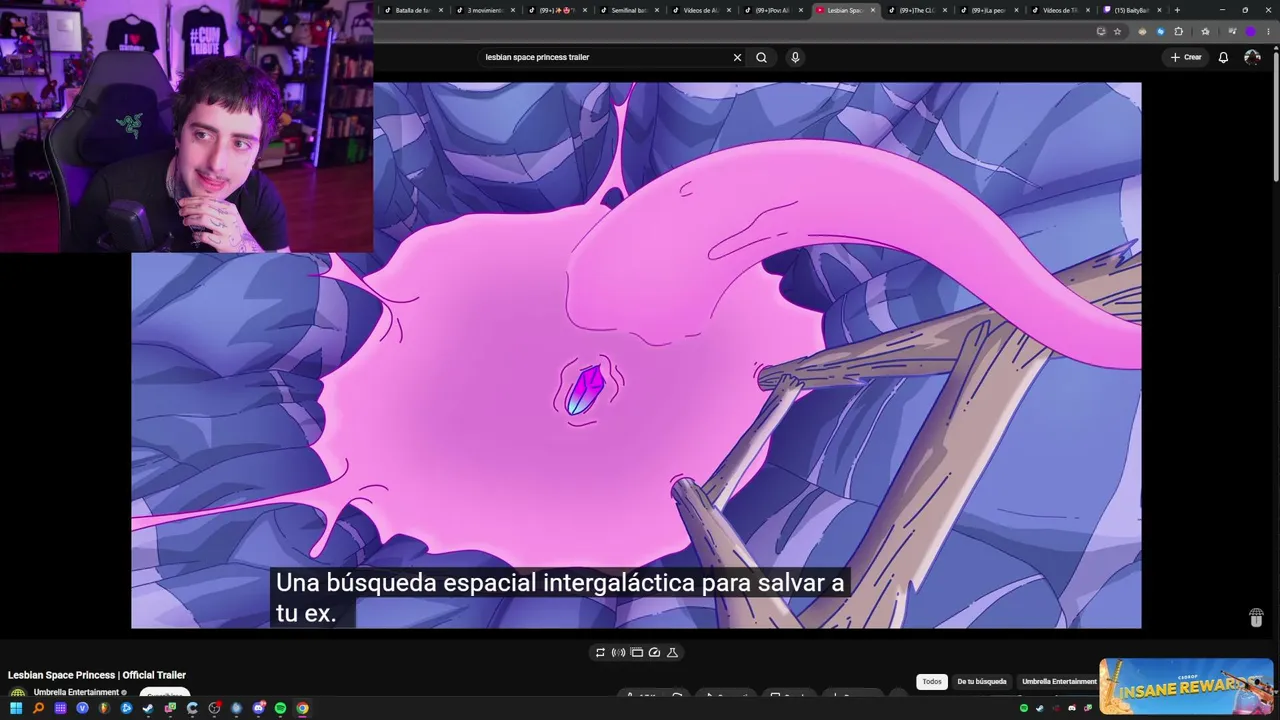Select the 'De tu búsqueda' filter chip
Image resolution: width=1280 pixels, height=720 pixels.
click(982, 682)
